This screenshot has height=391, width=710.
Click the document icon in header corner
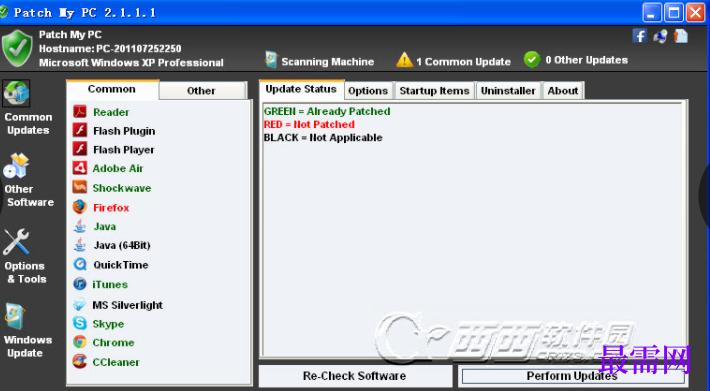(x=681, y=36)
